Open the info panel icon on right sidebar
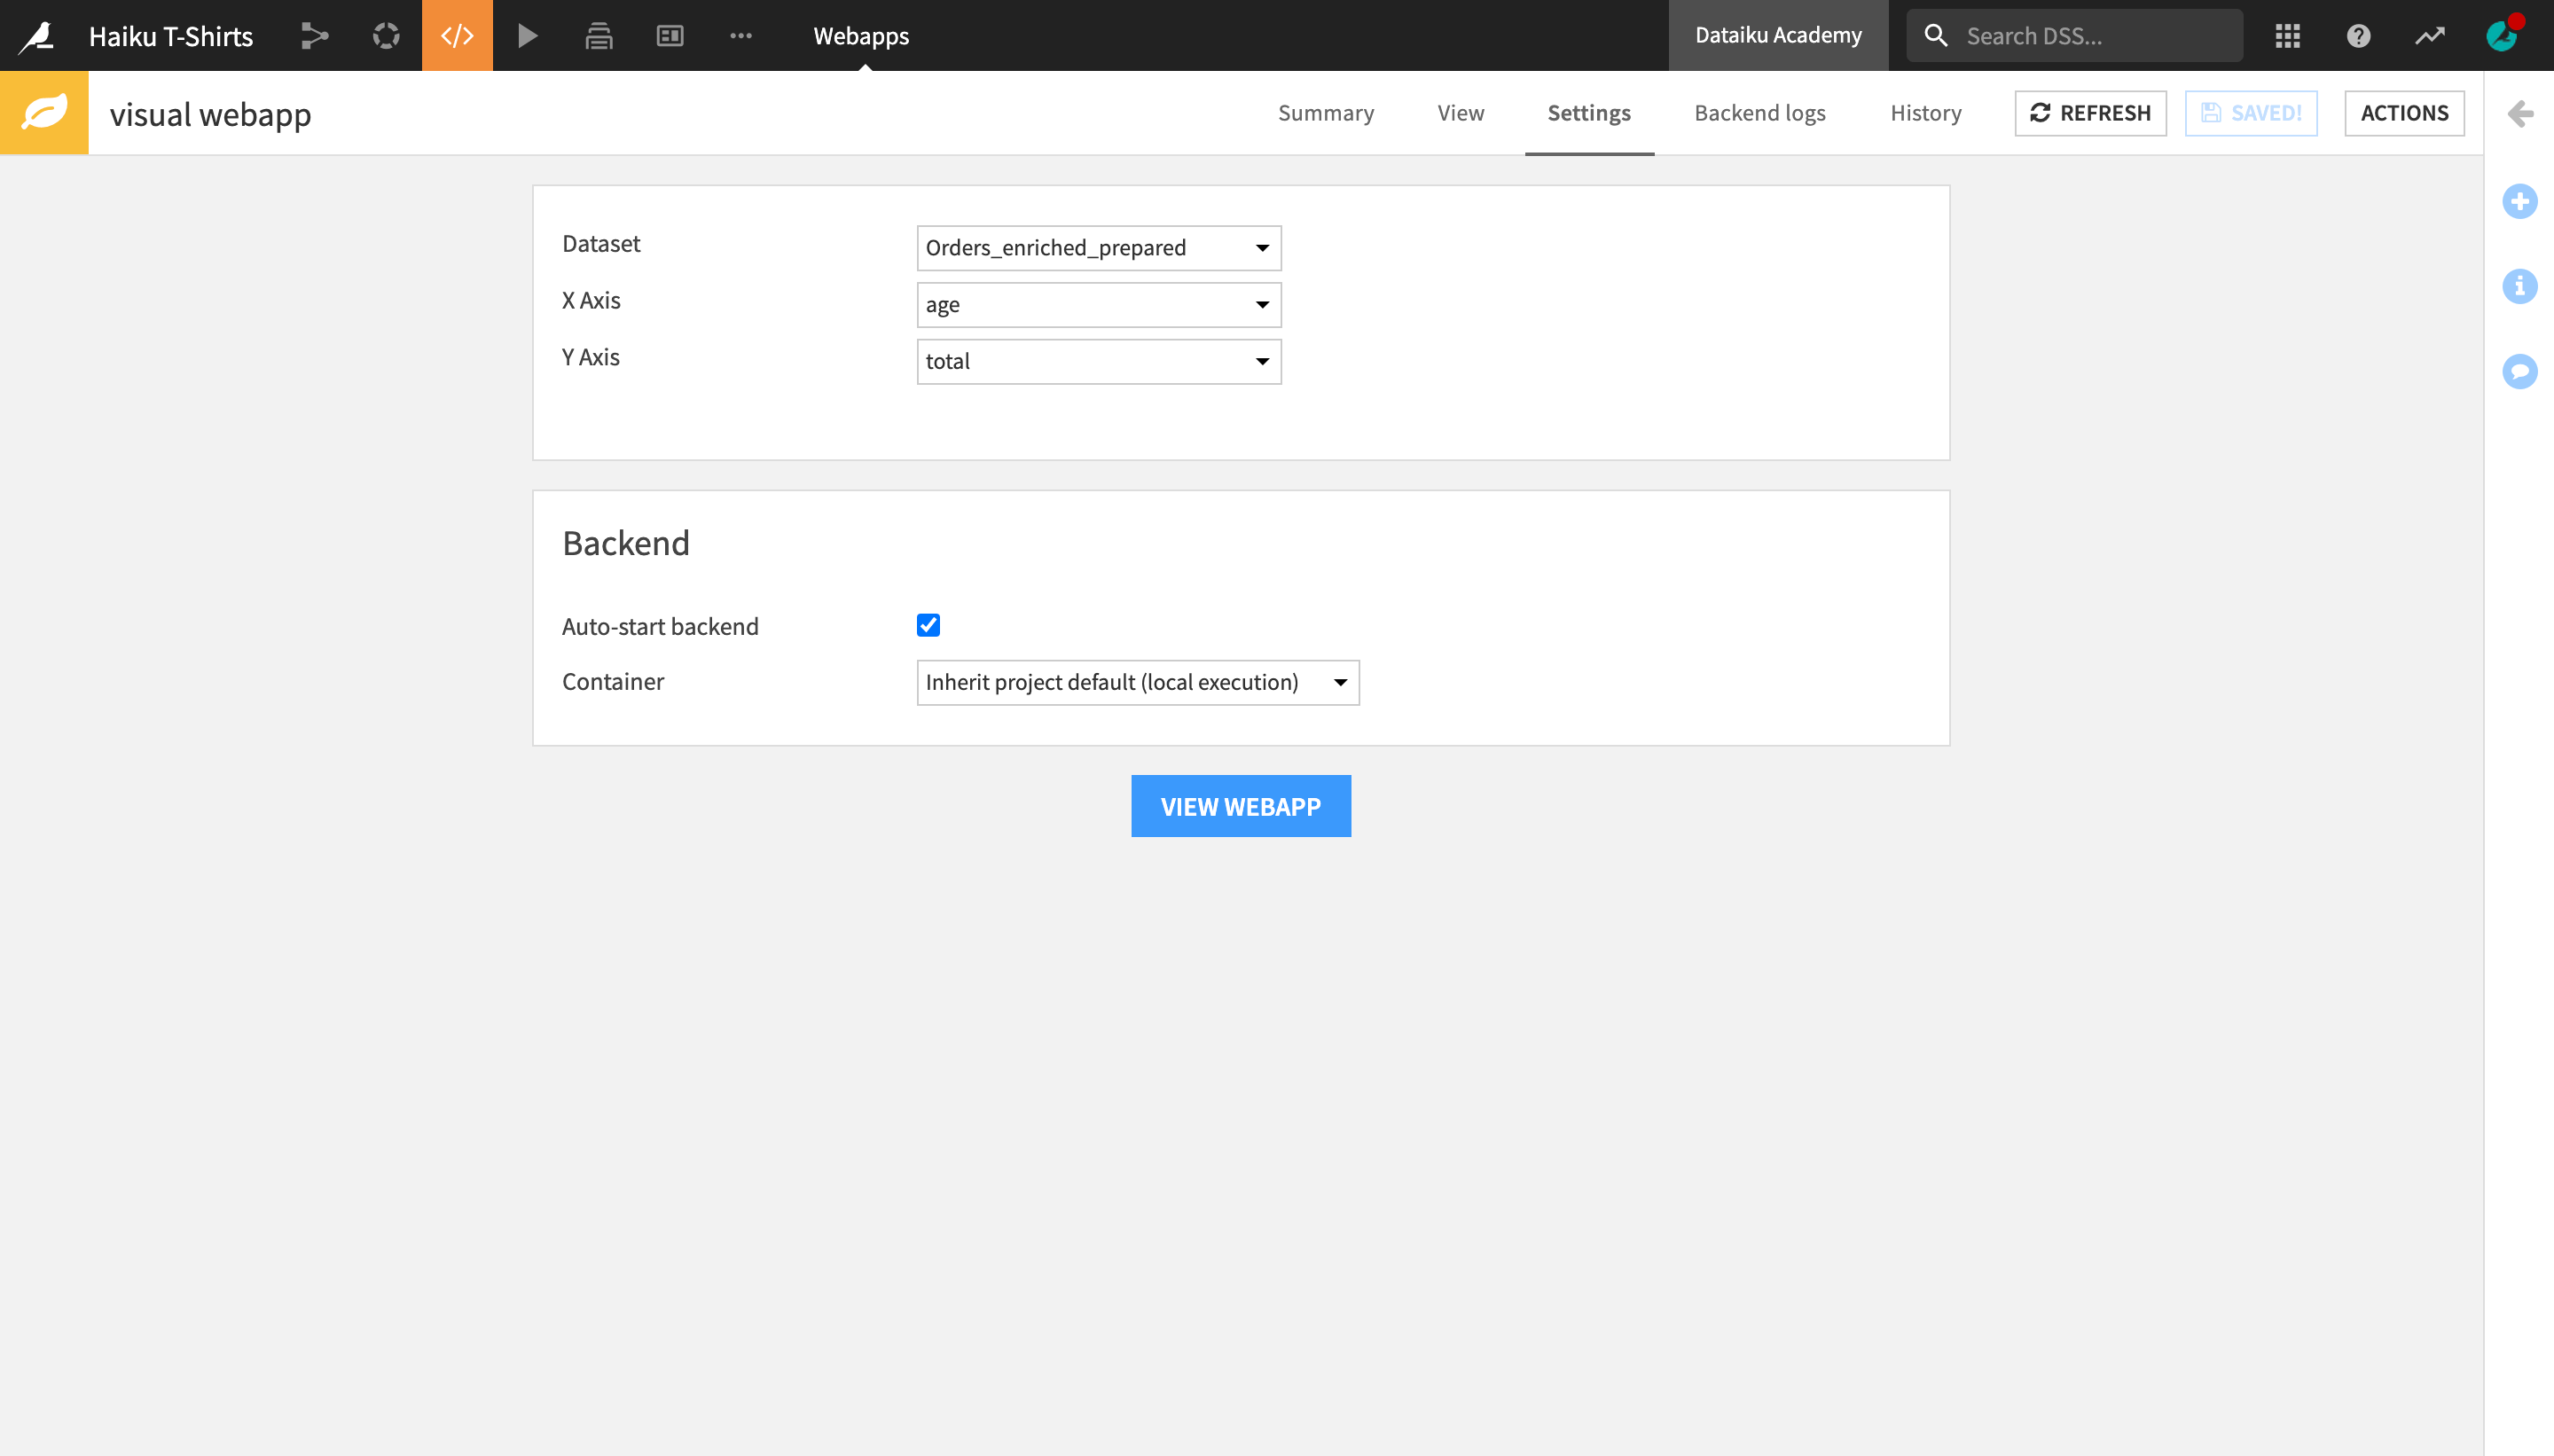Viewport: 2554px width, 1456px height. (2522, 286)
